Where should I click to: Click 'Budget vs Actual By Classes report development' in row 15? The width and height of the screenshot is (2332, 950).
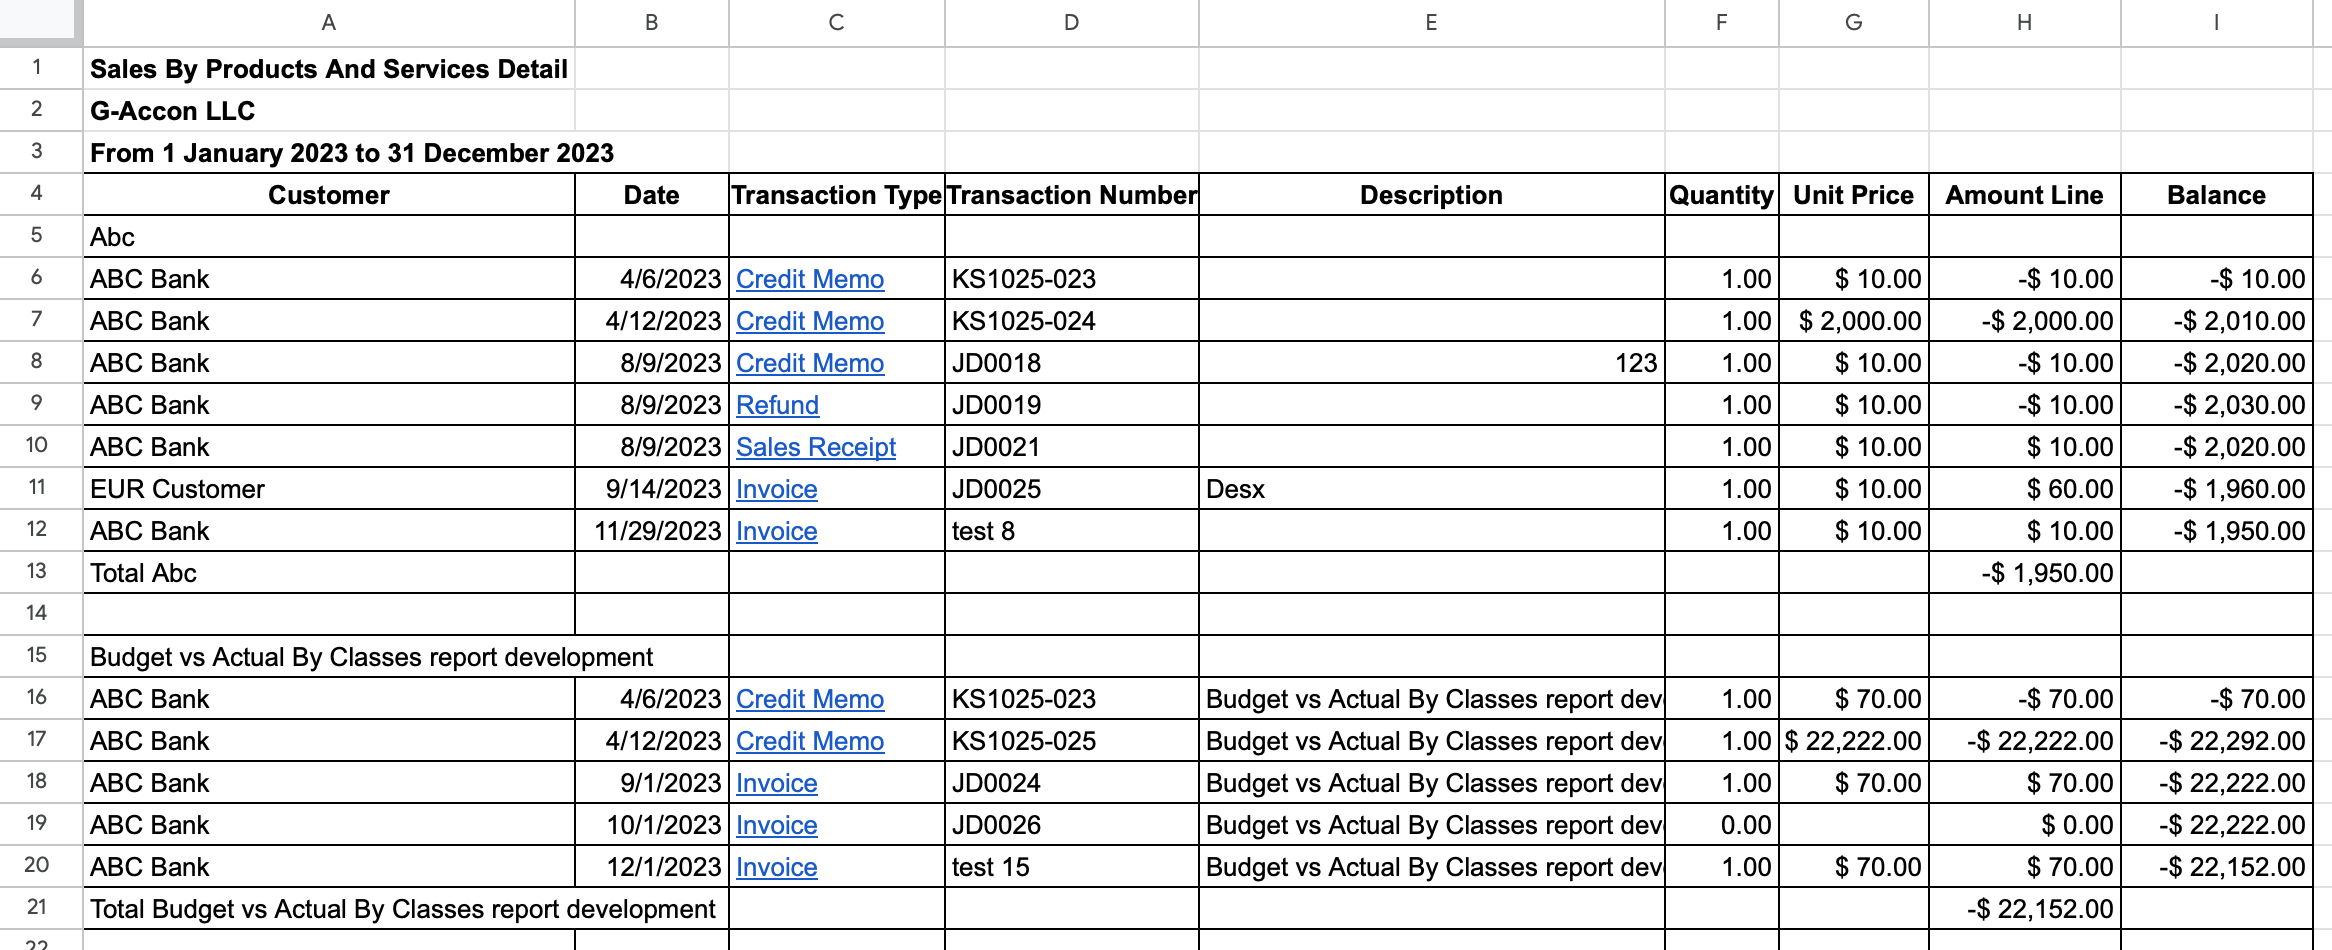(x=371, y=657)
